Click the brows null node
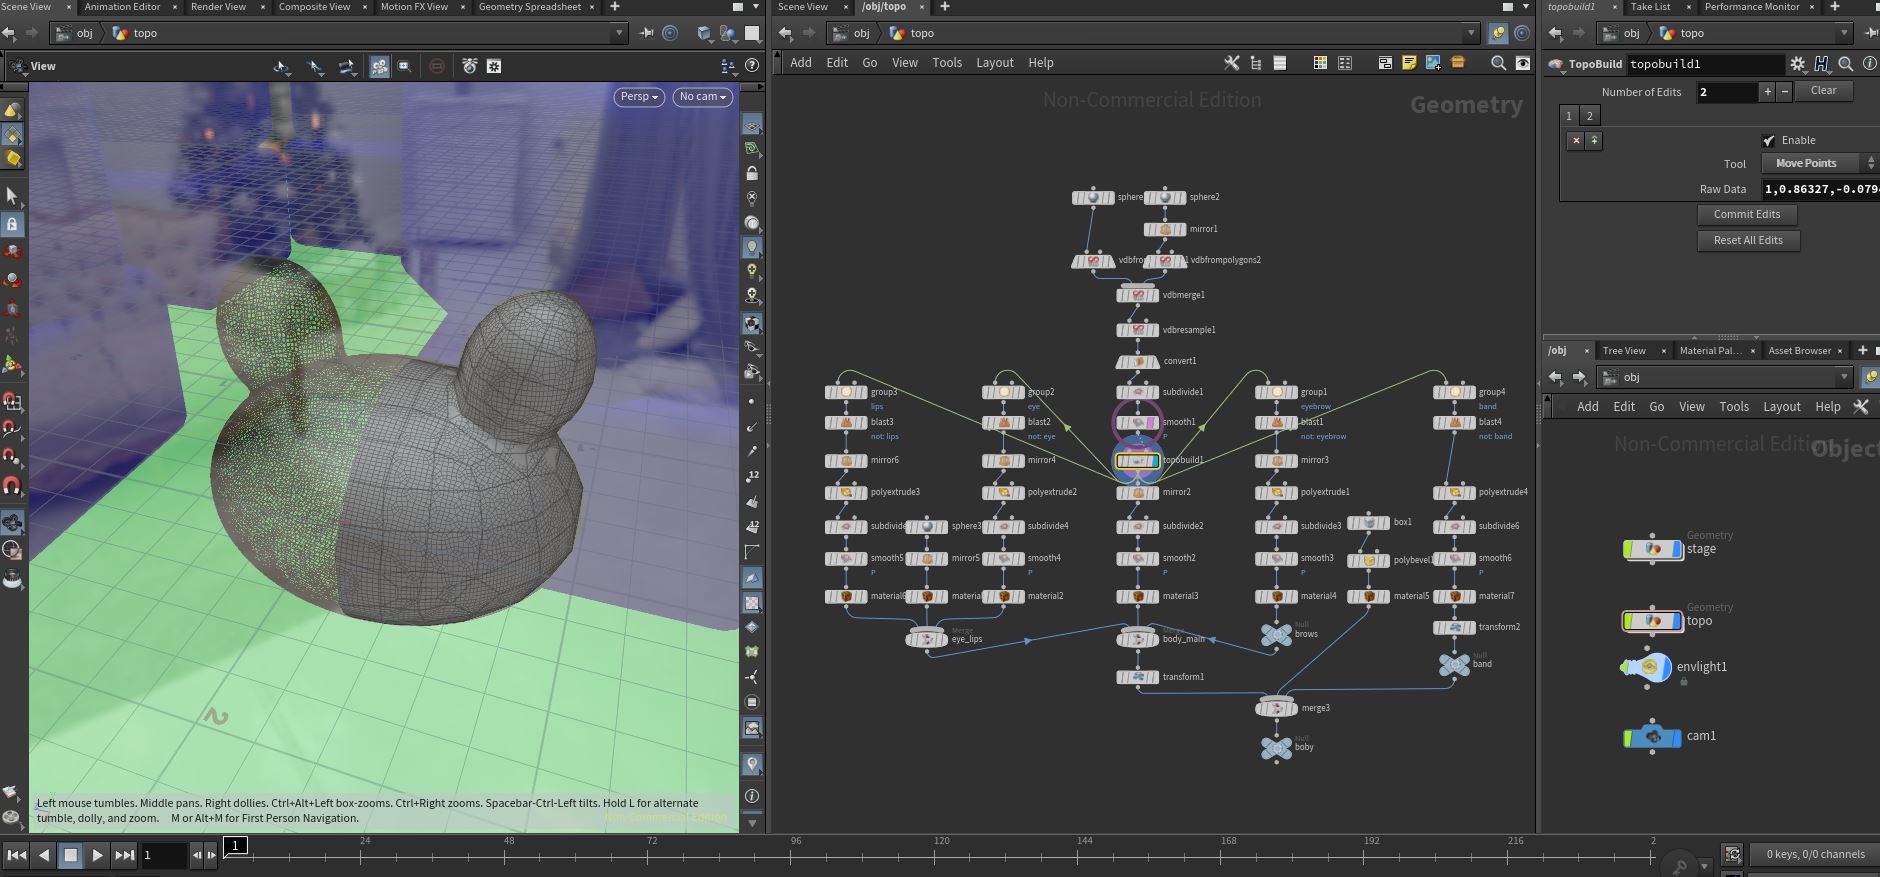Image resolution: width=1880 pixels, height=877 pixels. pos(1276,634)
